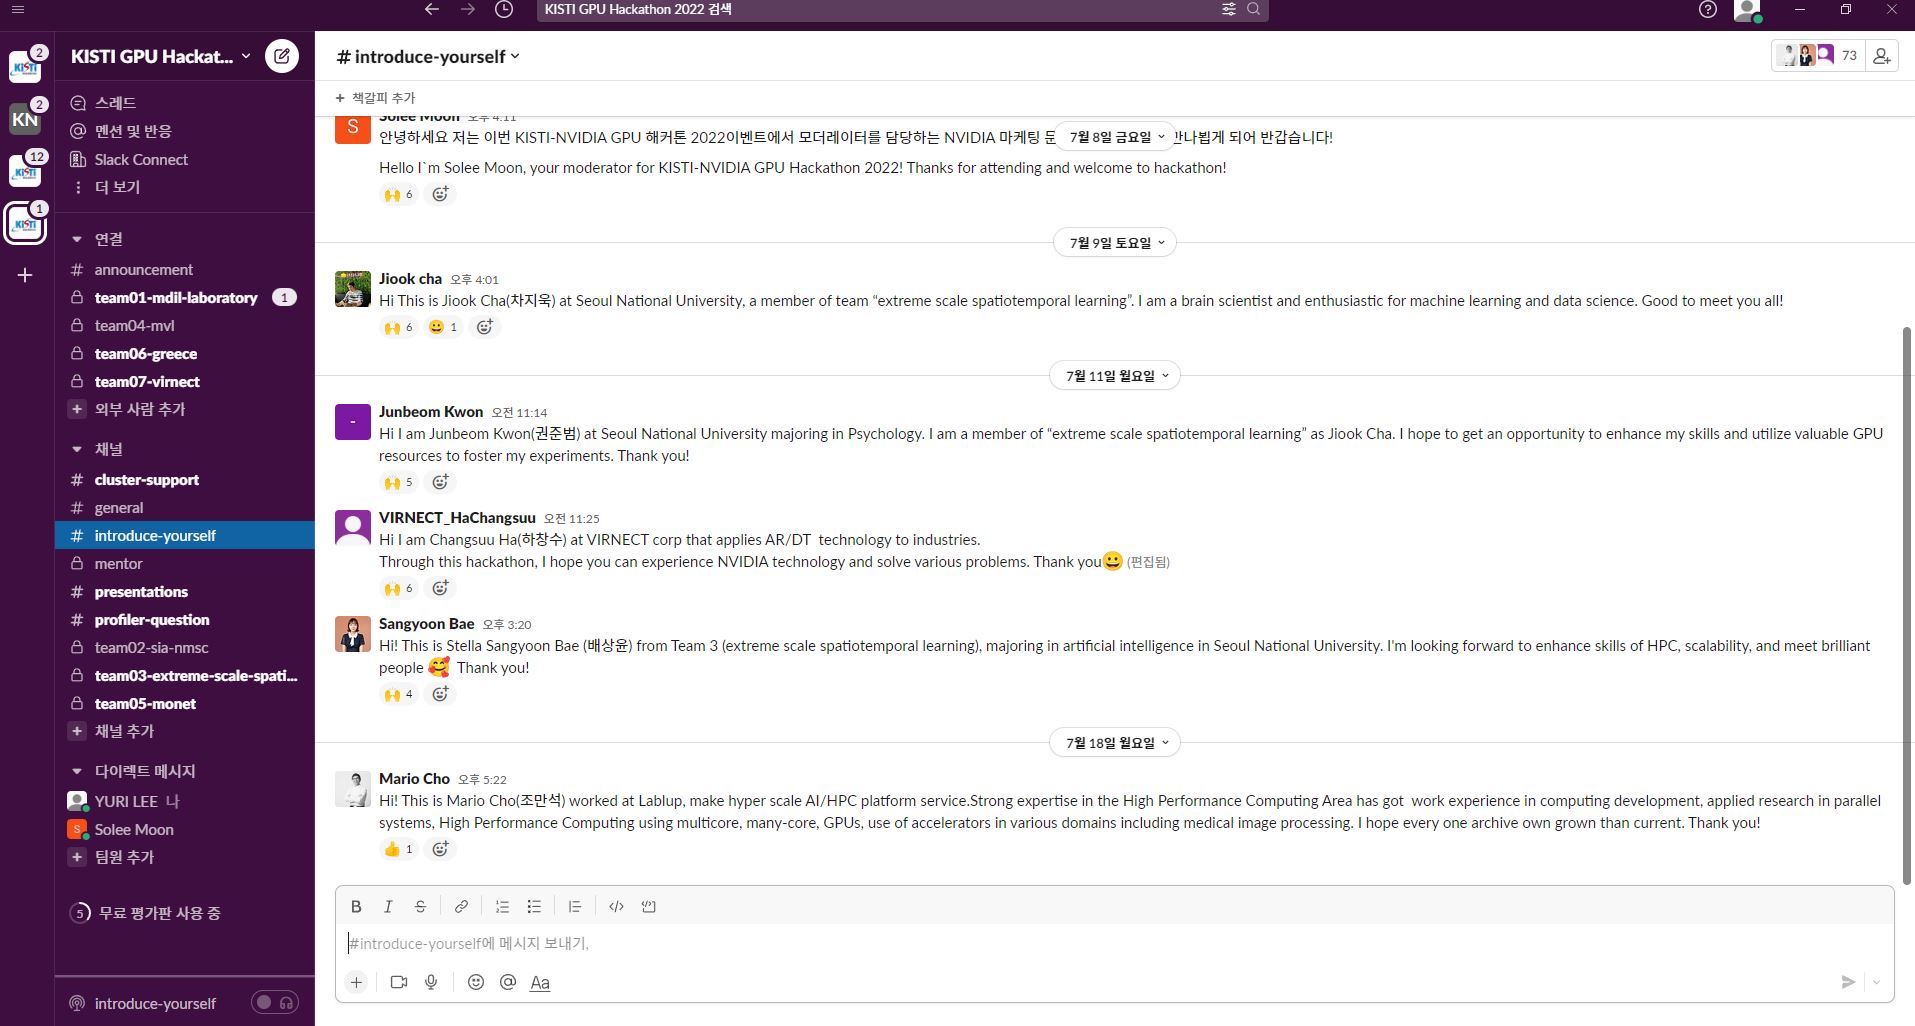Toggle italic formatting in composer

388,906
